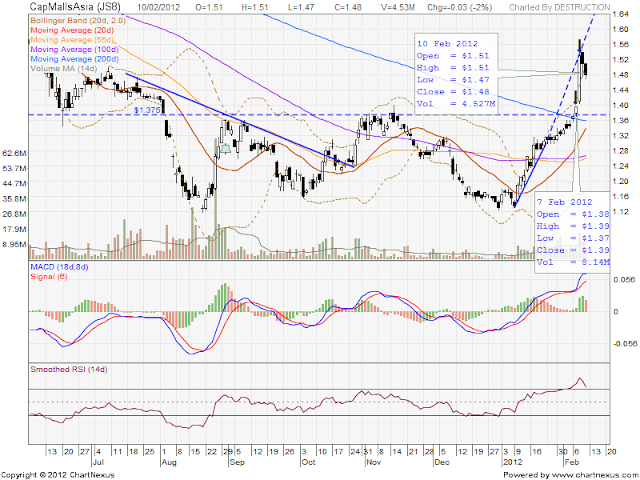Screen dimensions: 640x480
Task: Open the Powered by www.chartnexus.com footer link
Action: point(570,475)
